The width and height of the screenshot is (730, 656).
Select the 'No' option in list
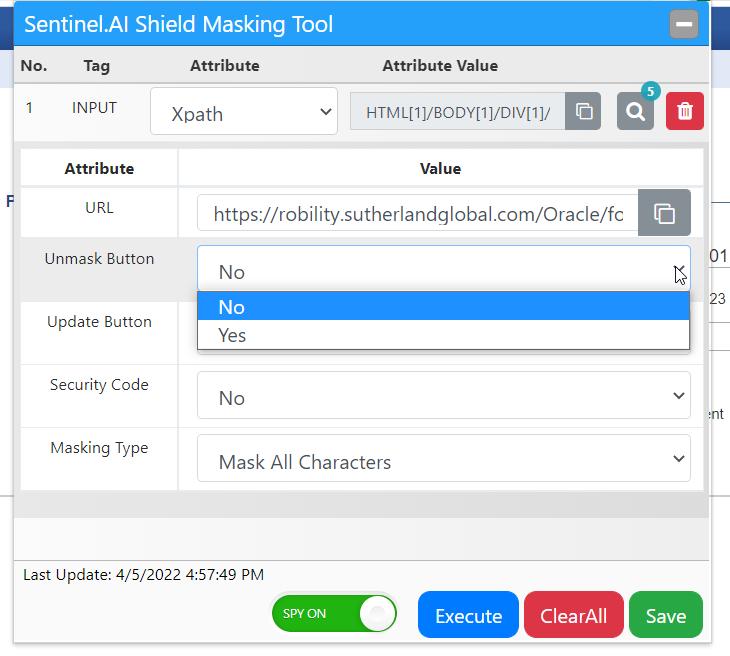(443, 307)
